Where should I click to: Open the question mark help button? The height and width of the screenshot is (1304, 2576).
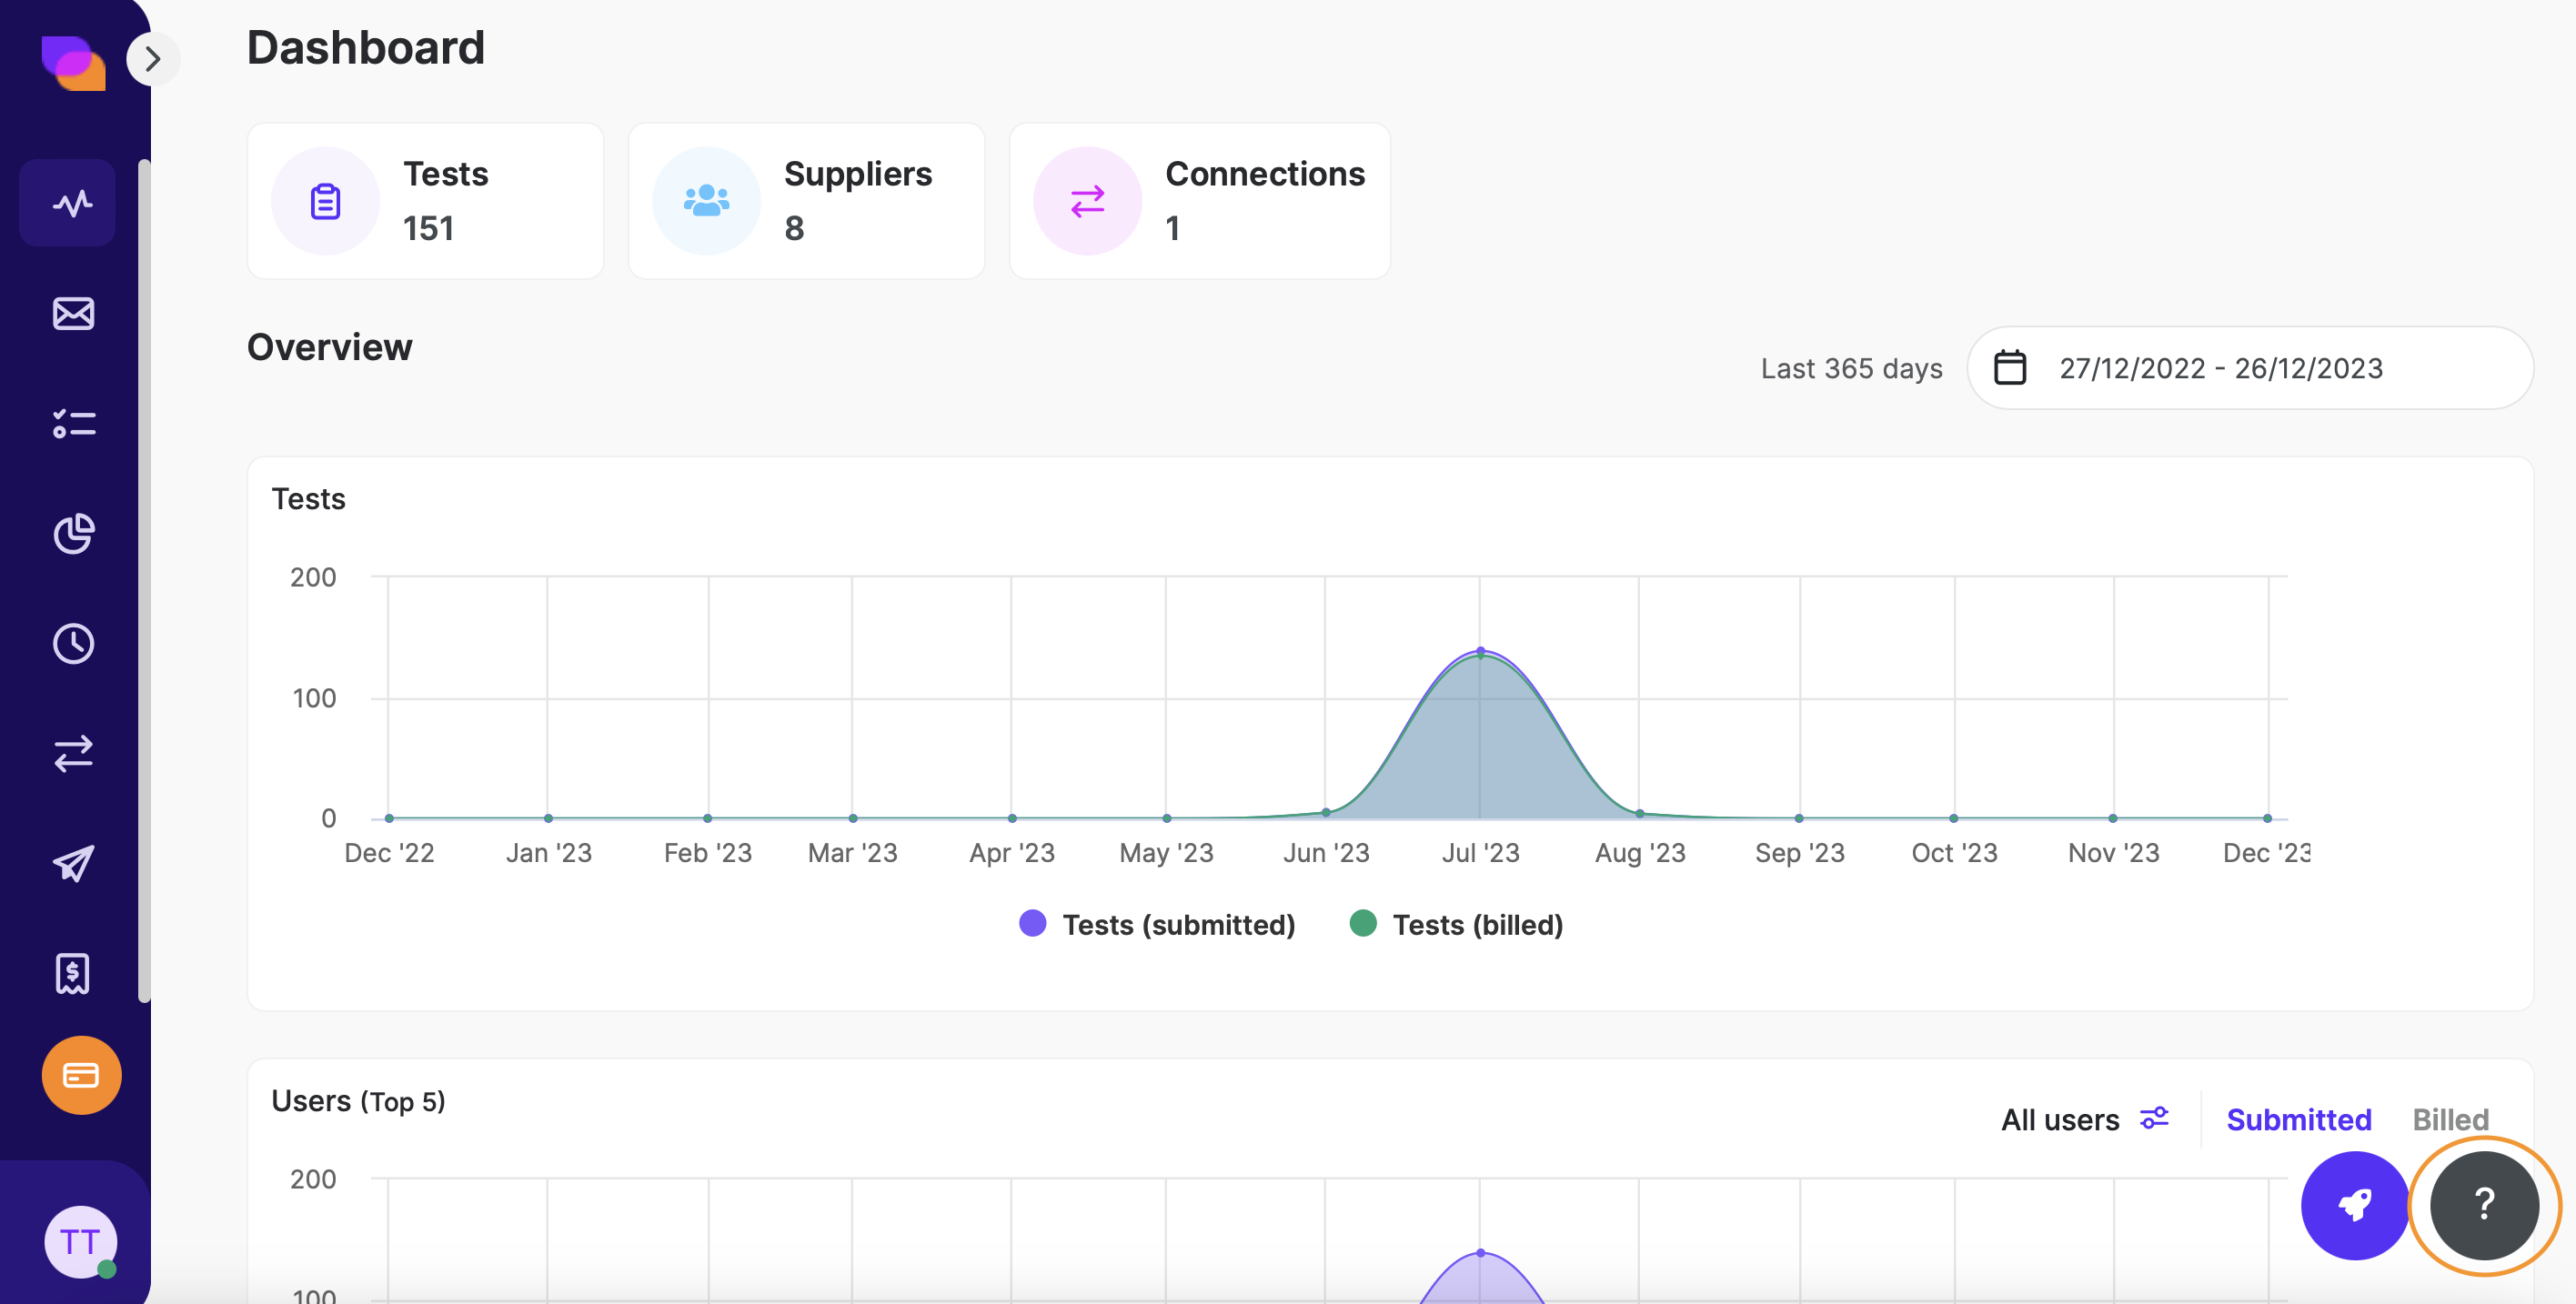click(2485, 1205)
